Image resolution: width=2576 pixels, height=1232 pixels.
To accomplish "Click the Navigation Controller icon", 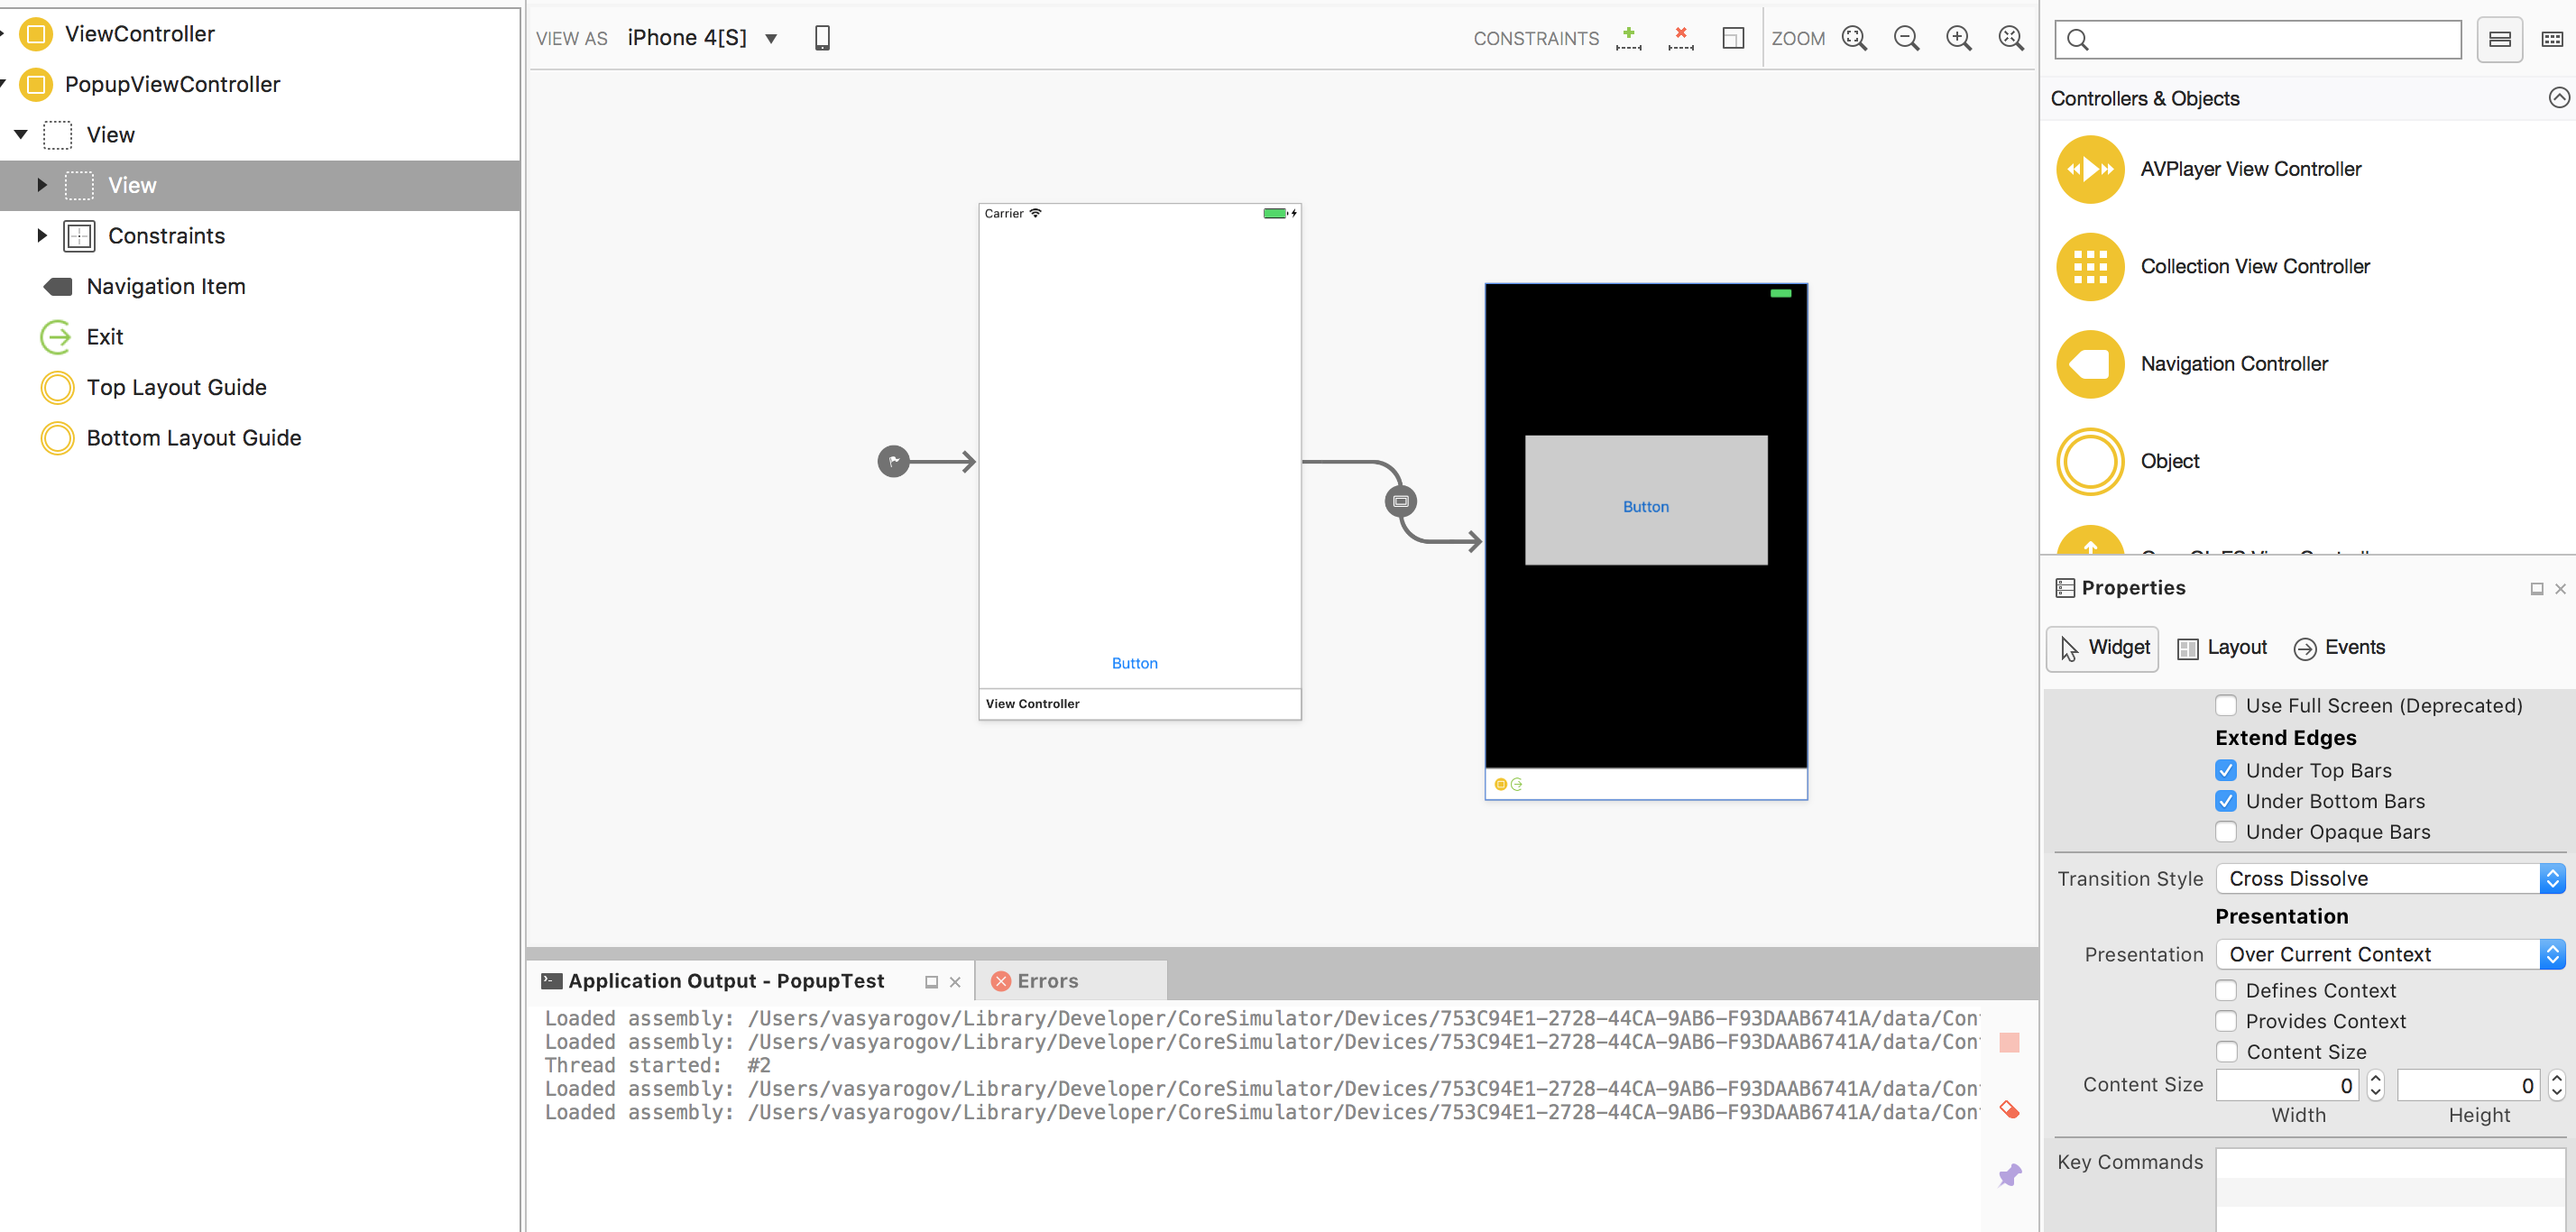I will pos(2086,363).
